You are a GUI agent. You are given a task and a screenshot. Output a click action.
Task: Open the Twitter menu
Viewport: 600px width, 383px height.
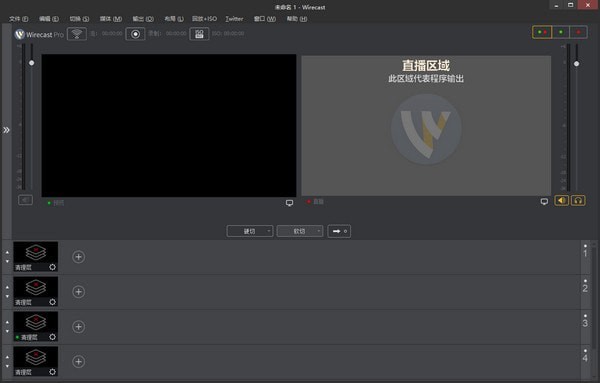[x=234, y=19]
